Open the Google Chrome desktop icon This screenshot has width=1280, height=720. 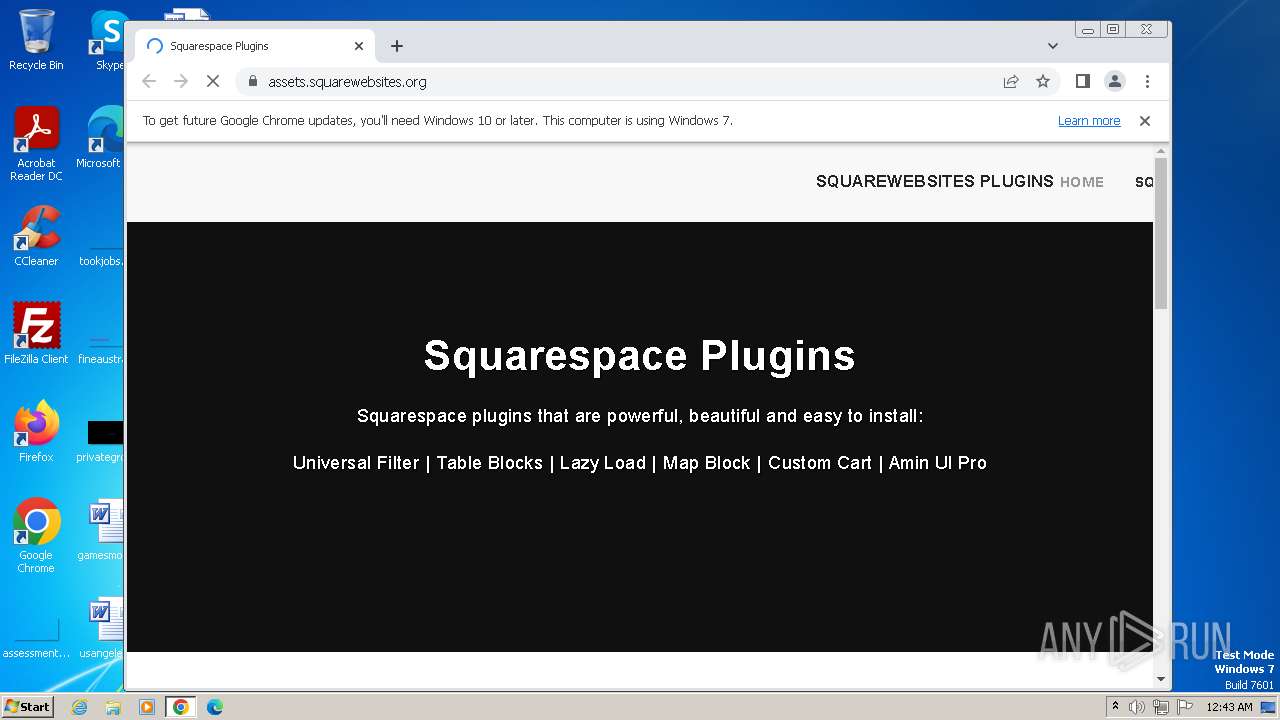point(36,535)
